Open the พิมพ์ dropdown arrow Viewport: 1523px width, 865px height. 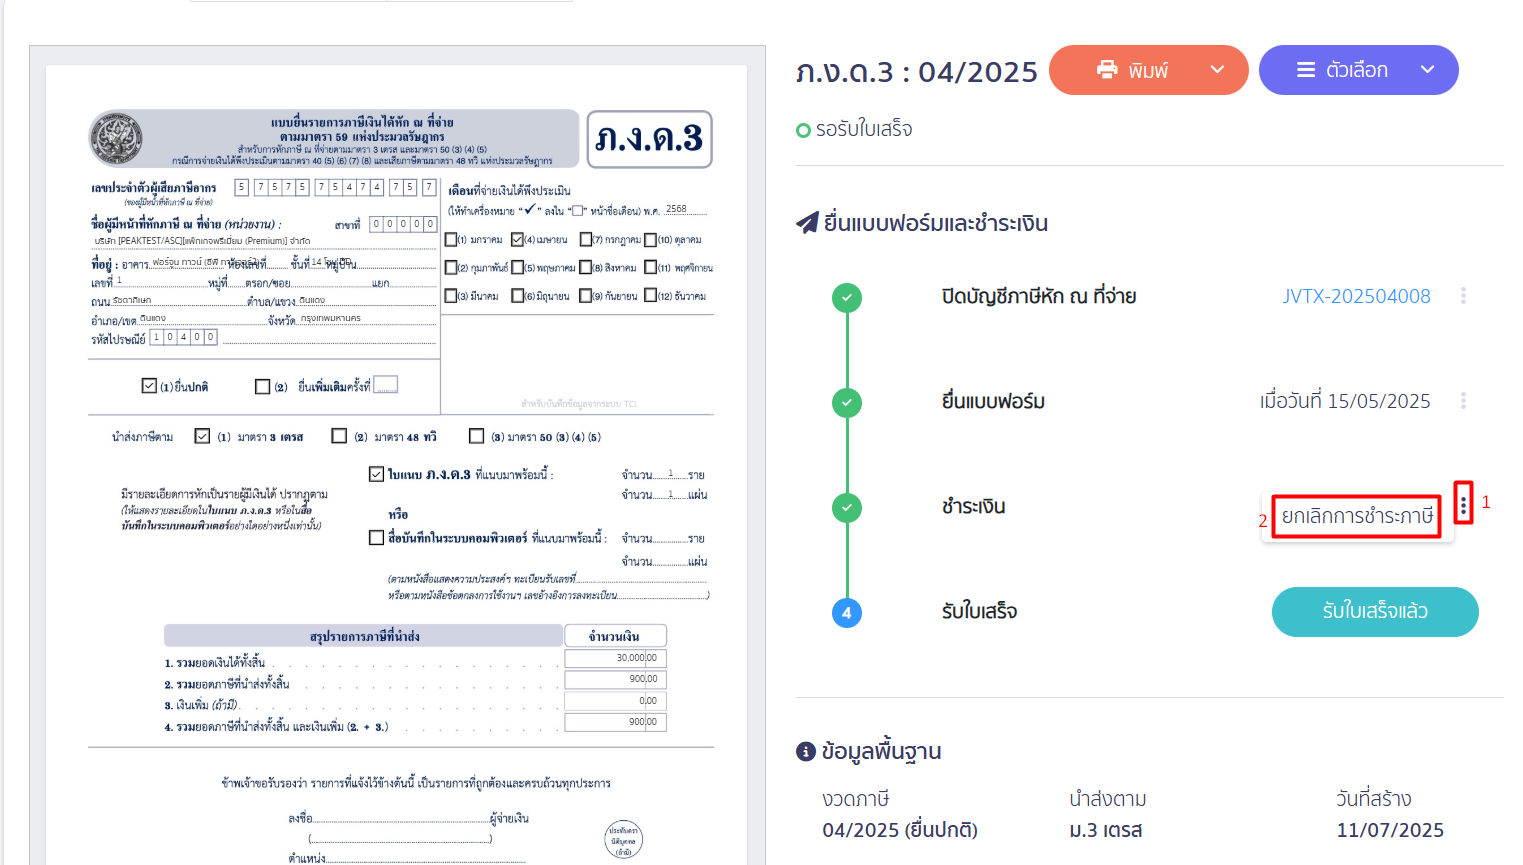click(1217, 70)
